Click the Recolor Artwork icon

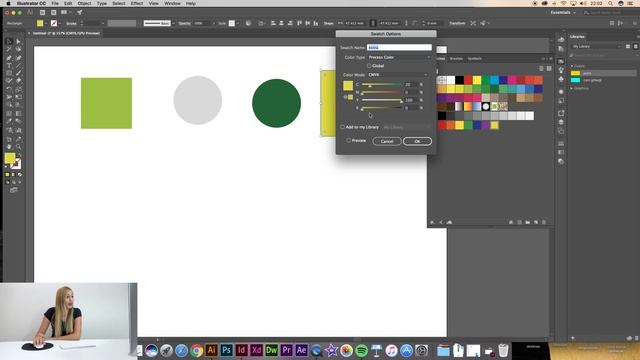248,23
